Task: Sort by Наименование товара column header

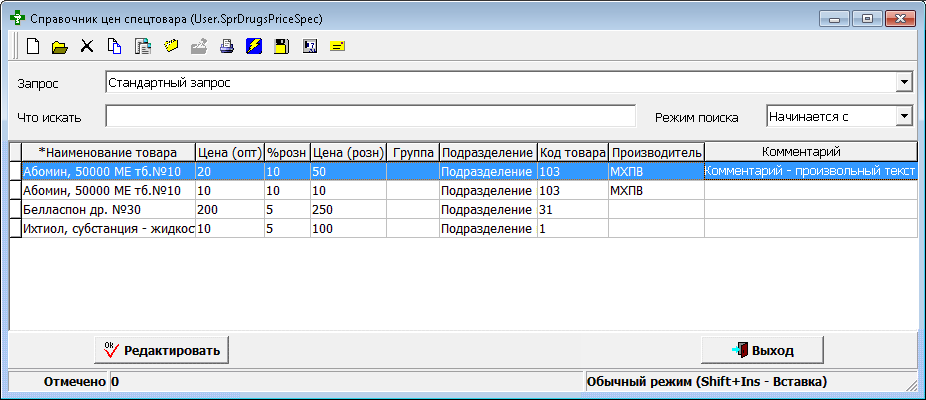Action: click(x=108, y=152)
